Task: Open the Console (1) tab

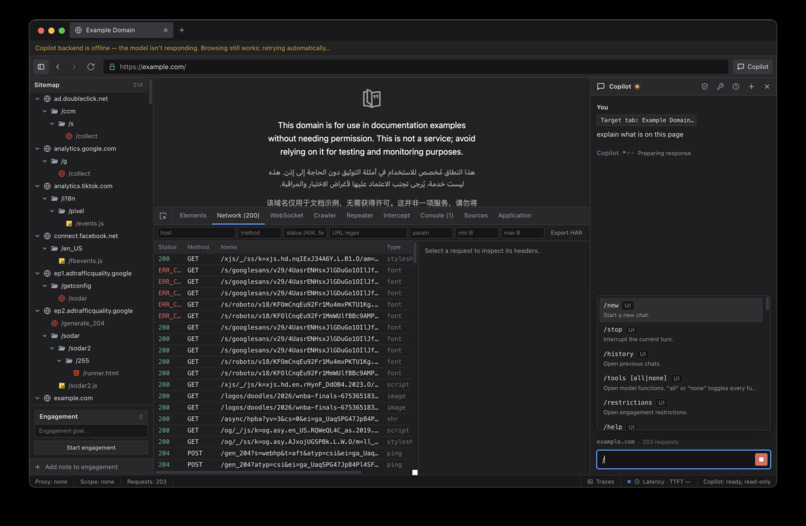Action: [436, 215]
